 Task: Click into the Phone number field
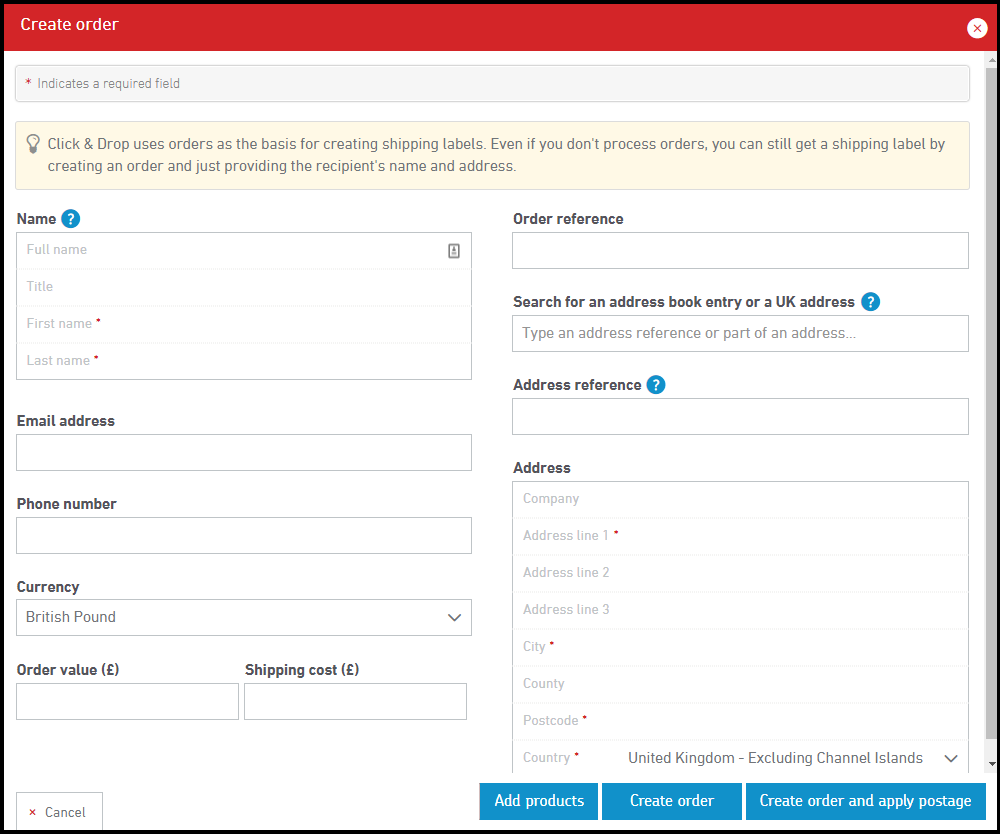(244, 536)
